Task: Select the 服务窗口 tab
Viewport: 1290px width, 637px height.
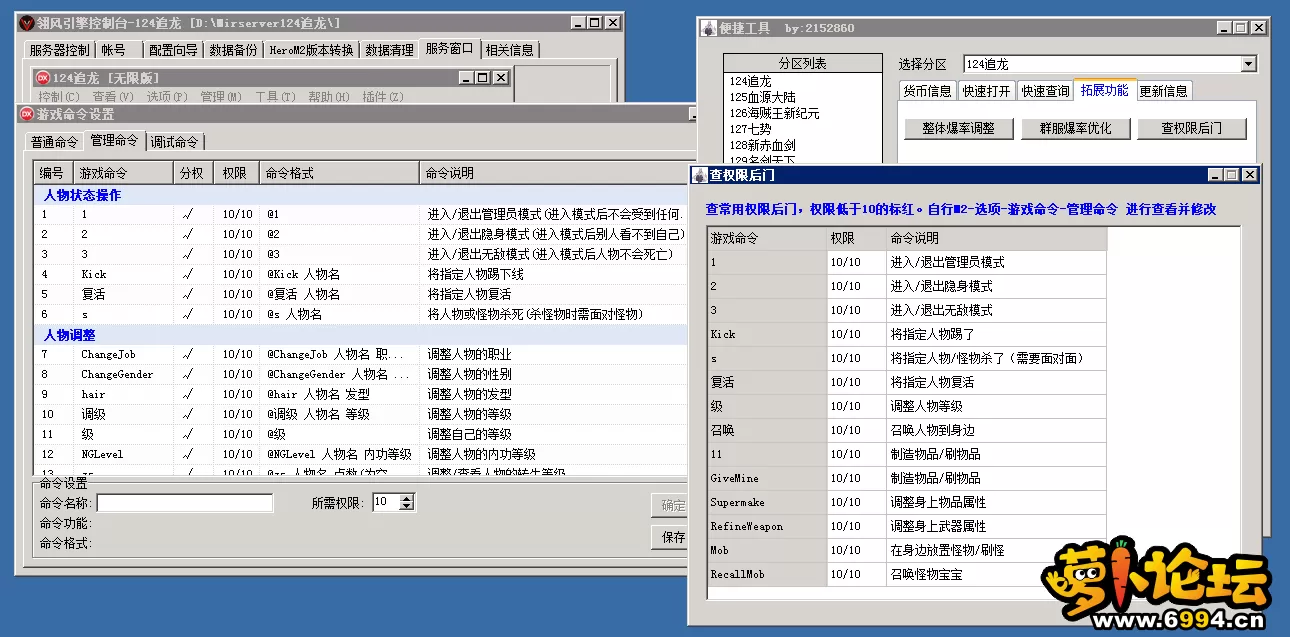Action: tap(449, 48)
